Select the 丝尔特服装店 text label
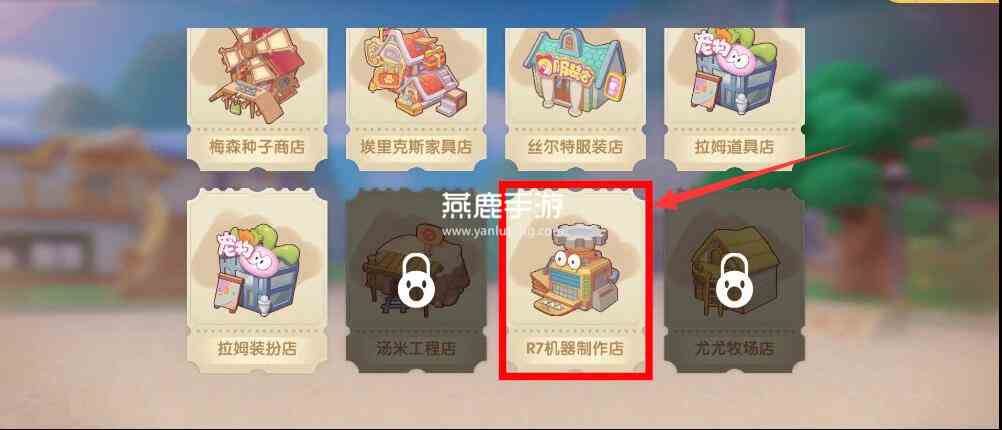 575,147
